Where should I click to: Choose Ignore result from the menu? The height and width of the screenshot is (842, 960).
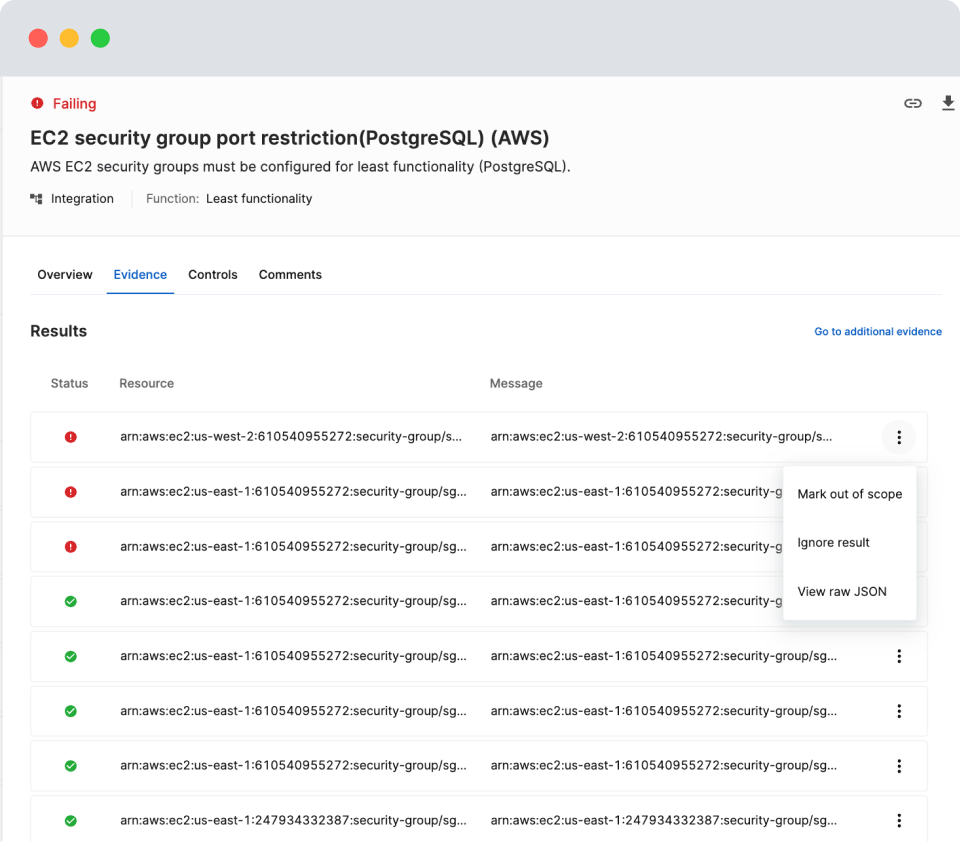click(833, 543)
